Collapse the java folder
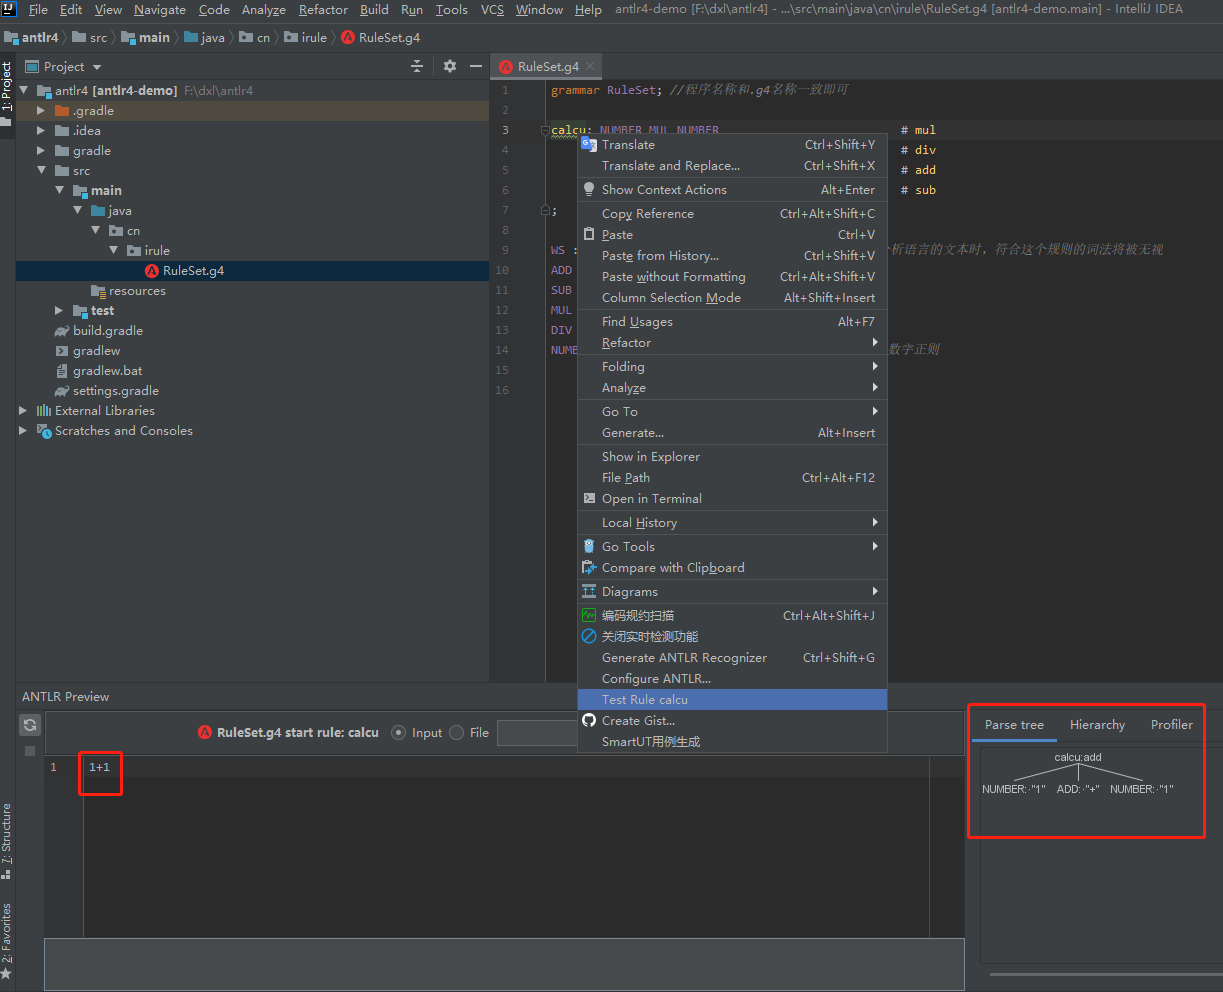Viewport: 1223px width, 992px height. point(77,211)
